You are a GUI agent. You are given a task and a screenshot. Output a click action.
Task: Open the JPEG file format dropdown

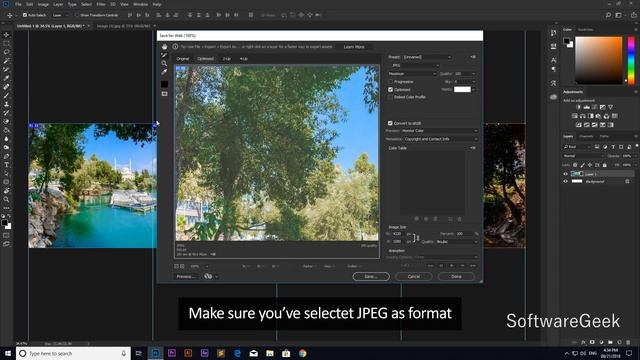tap(414, 65)
